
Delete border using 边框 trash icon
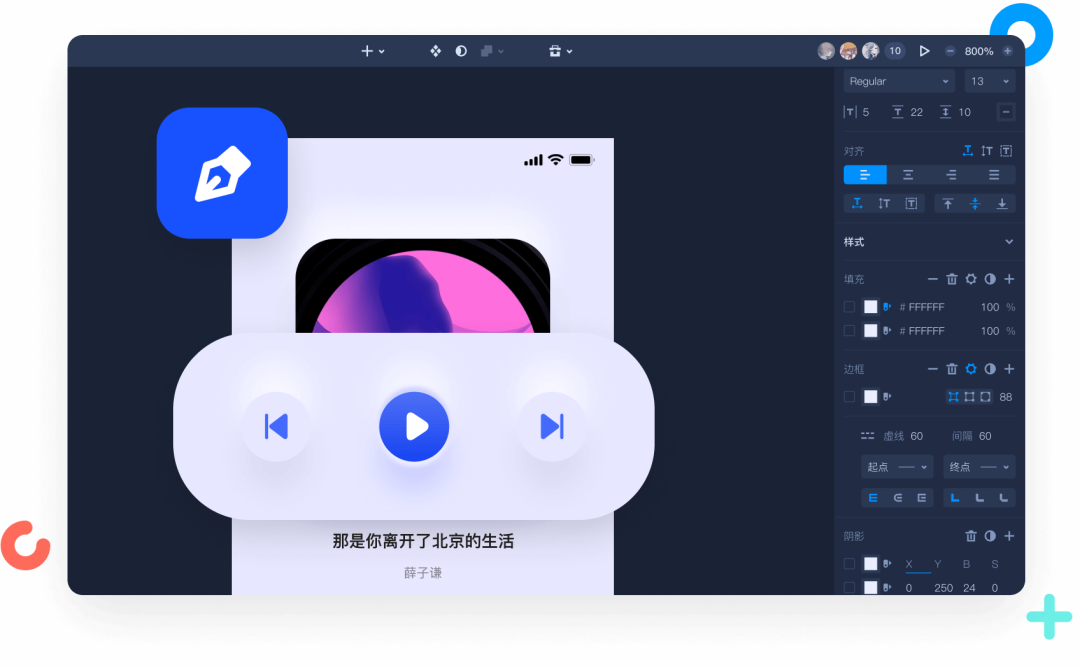click(952, 369)
